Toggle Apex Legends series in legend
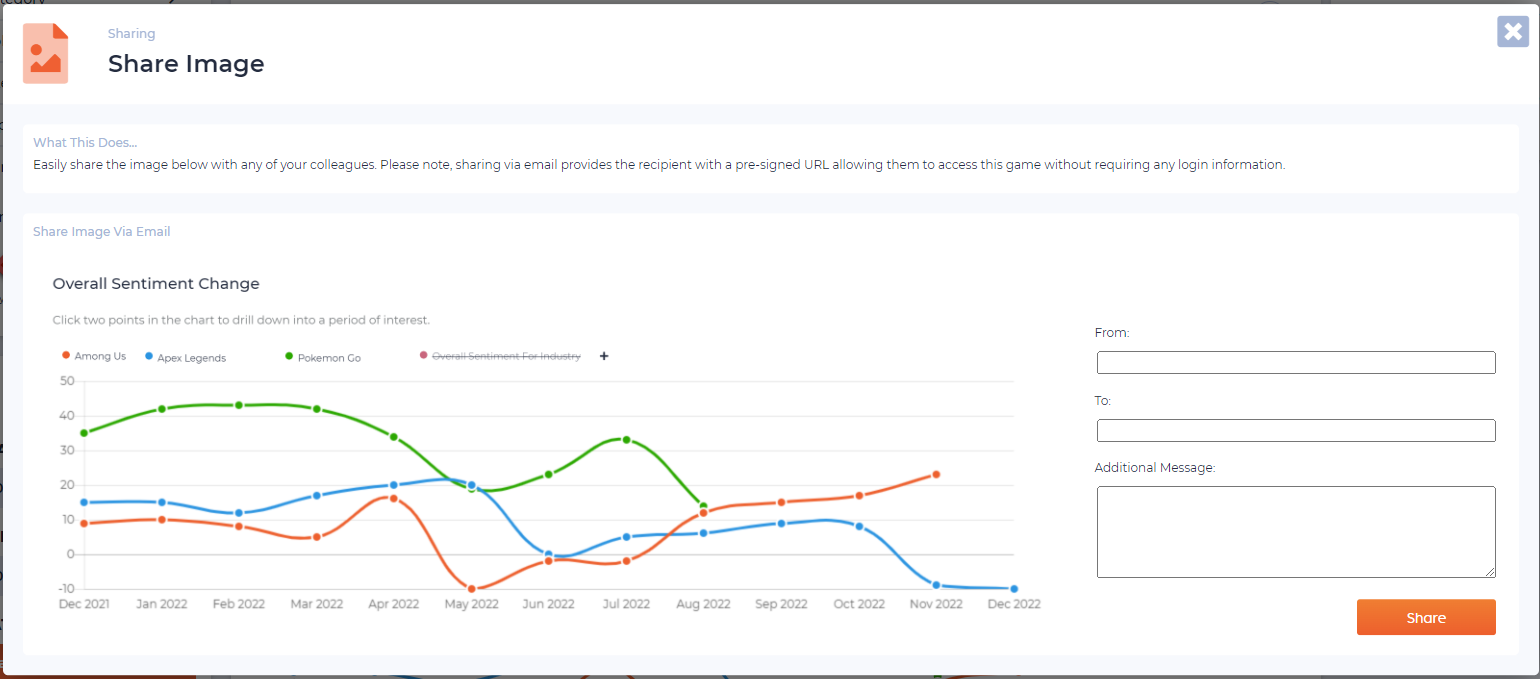The height and width of the screenshot is (679, 1540). pos(185,357)
